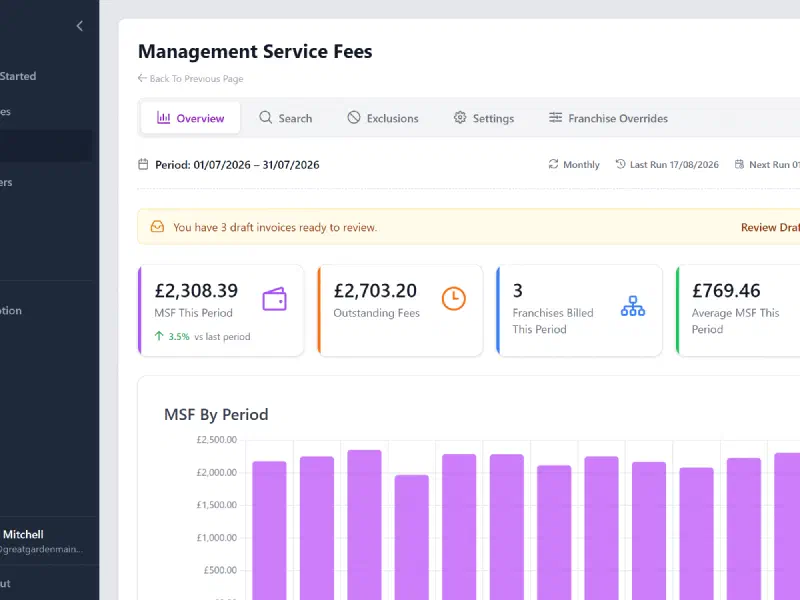Viewport: 800px width, 600px height.
Task: Click the £500.00 axis label
Action: point(220,570)
